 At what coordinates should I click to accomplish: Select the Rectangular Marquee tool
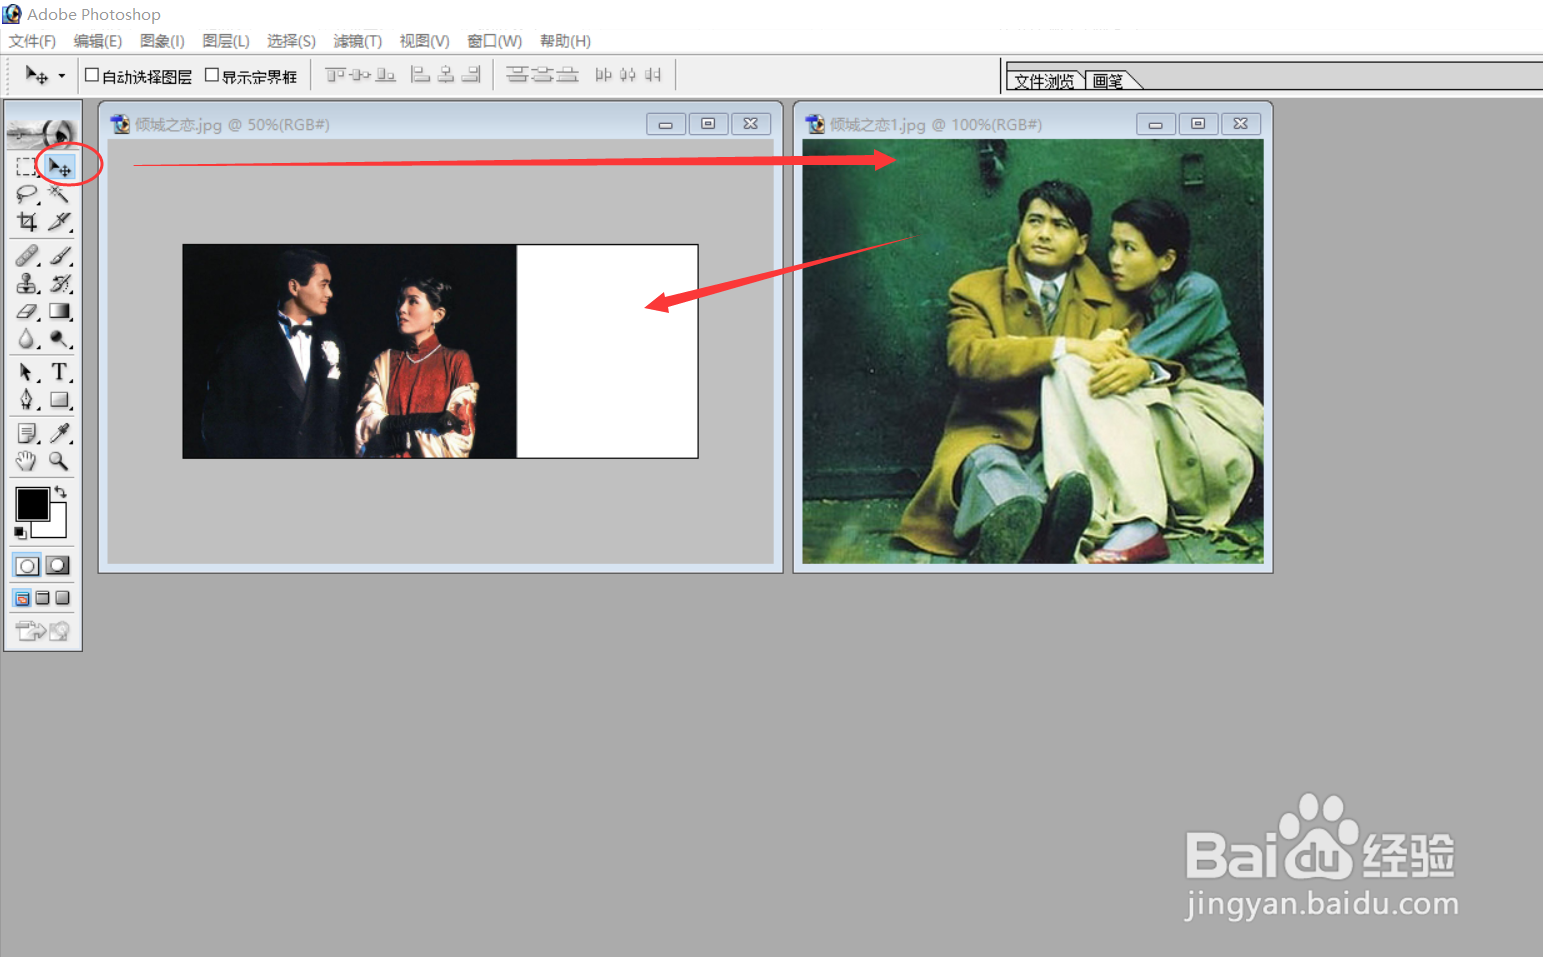coord(27,167)
